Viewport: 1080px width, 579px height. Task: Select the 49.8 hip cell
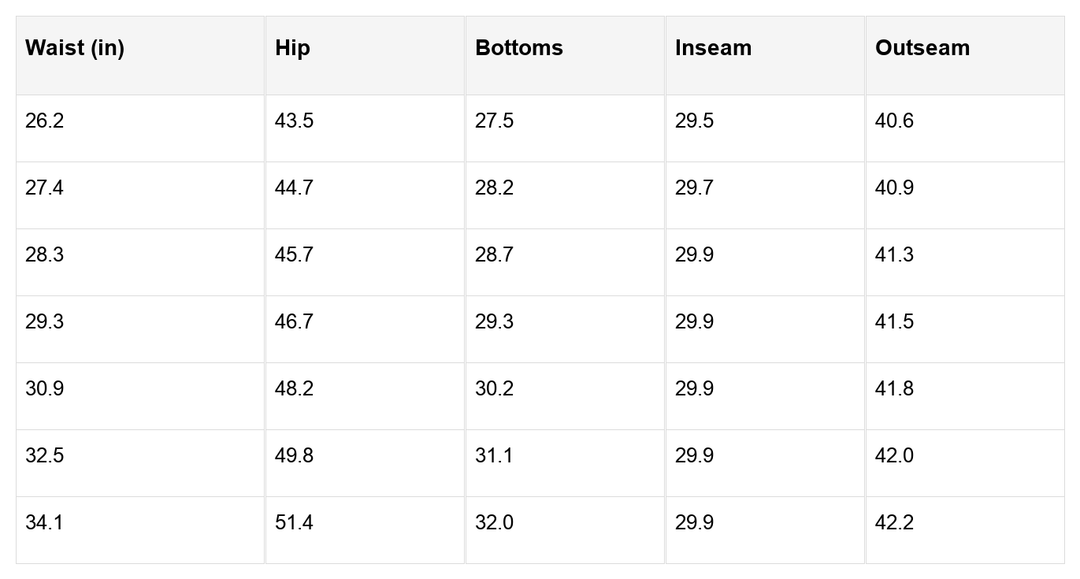pos(294,456)
